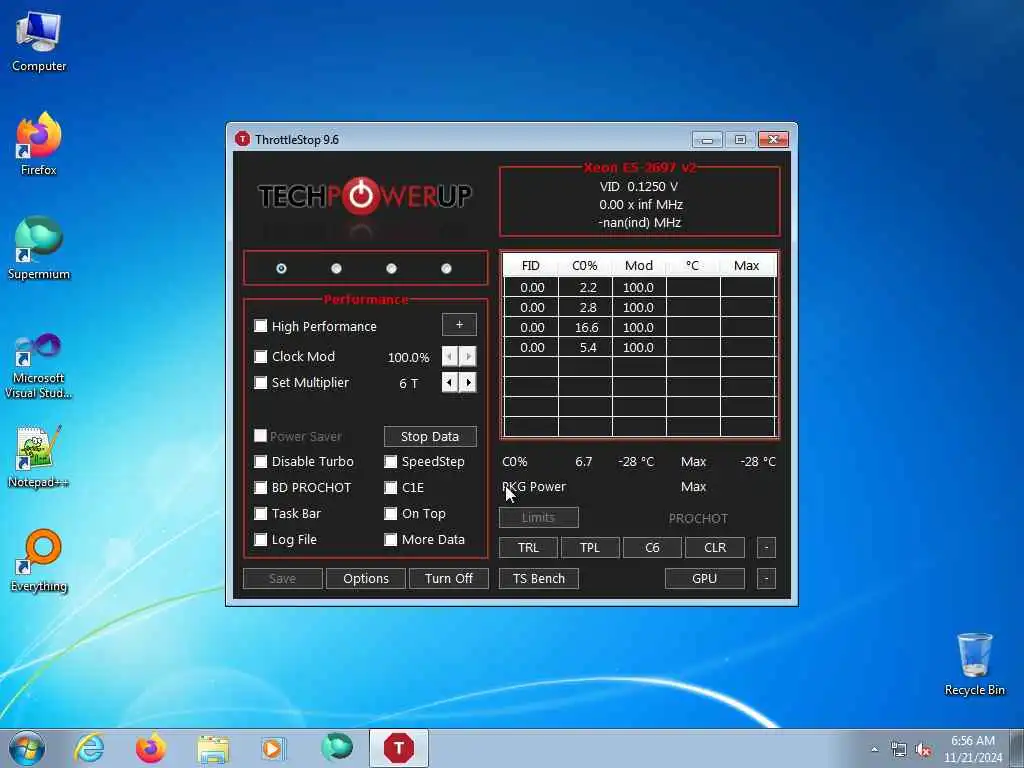Enable the On Top checkbox
This screenshot has width=1024, height=768.
(391, 513)
